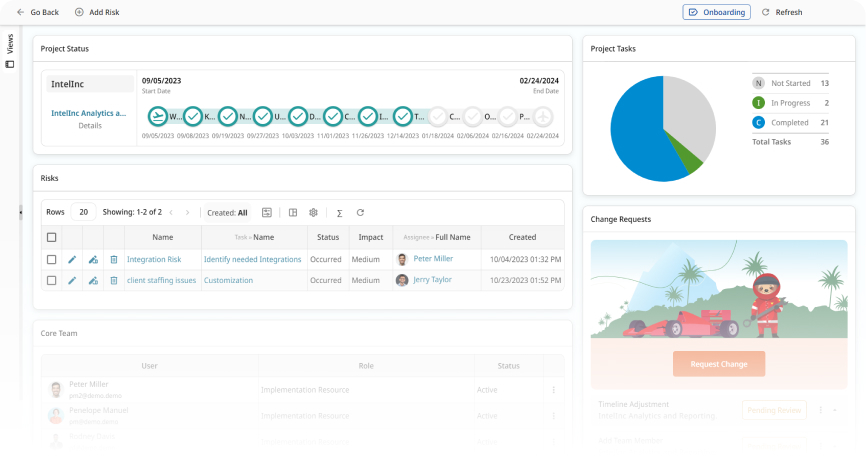
Task: Select the milestone dated 09/08/2023
Action: point(193,117)
